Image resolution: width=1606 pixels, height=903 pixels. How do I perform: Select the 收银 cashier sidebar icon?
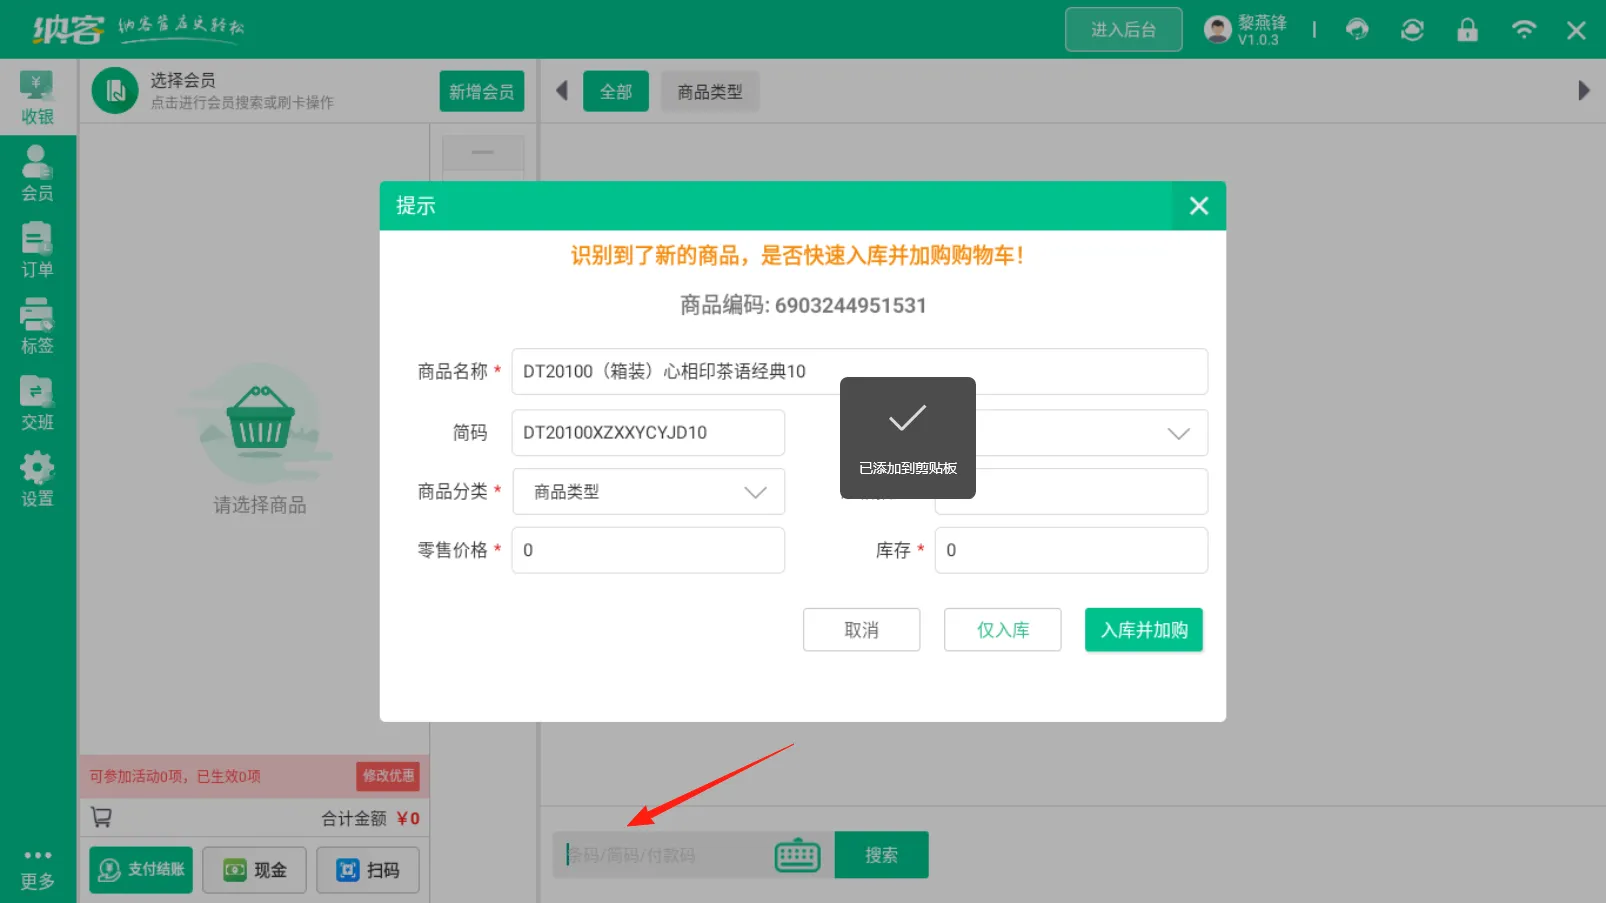37,97
